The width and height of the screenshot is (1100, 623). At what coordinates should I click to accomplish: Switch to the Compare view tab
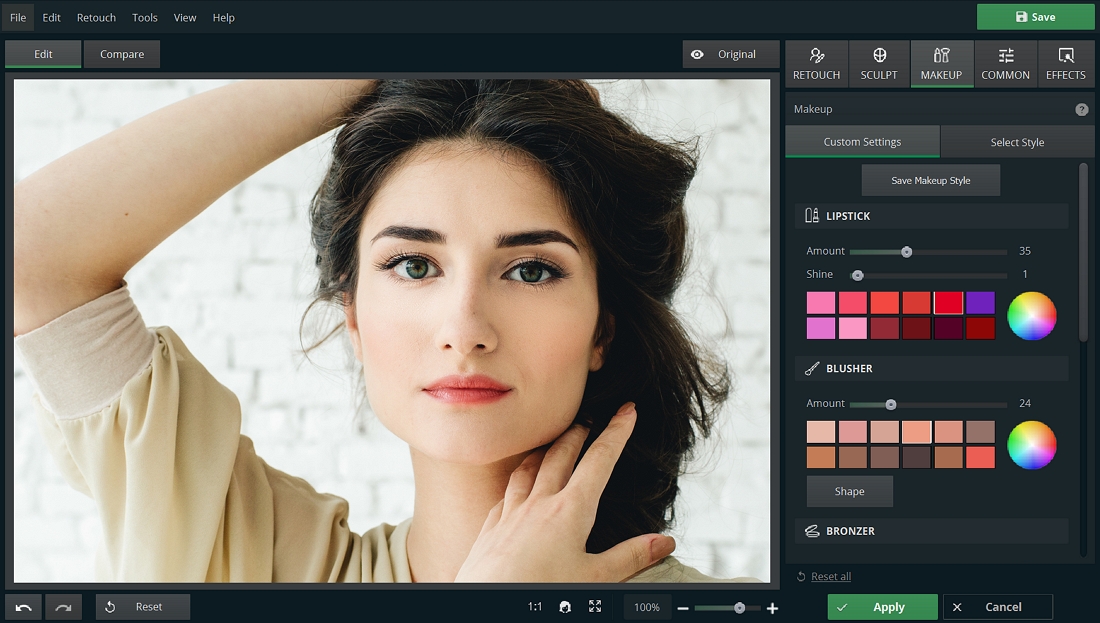122,54
